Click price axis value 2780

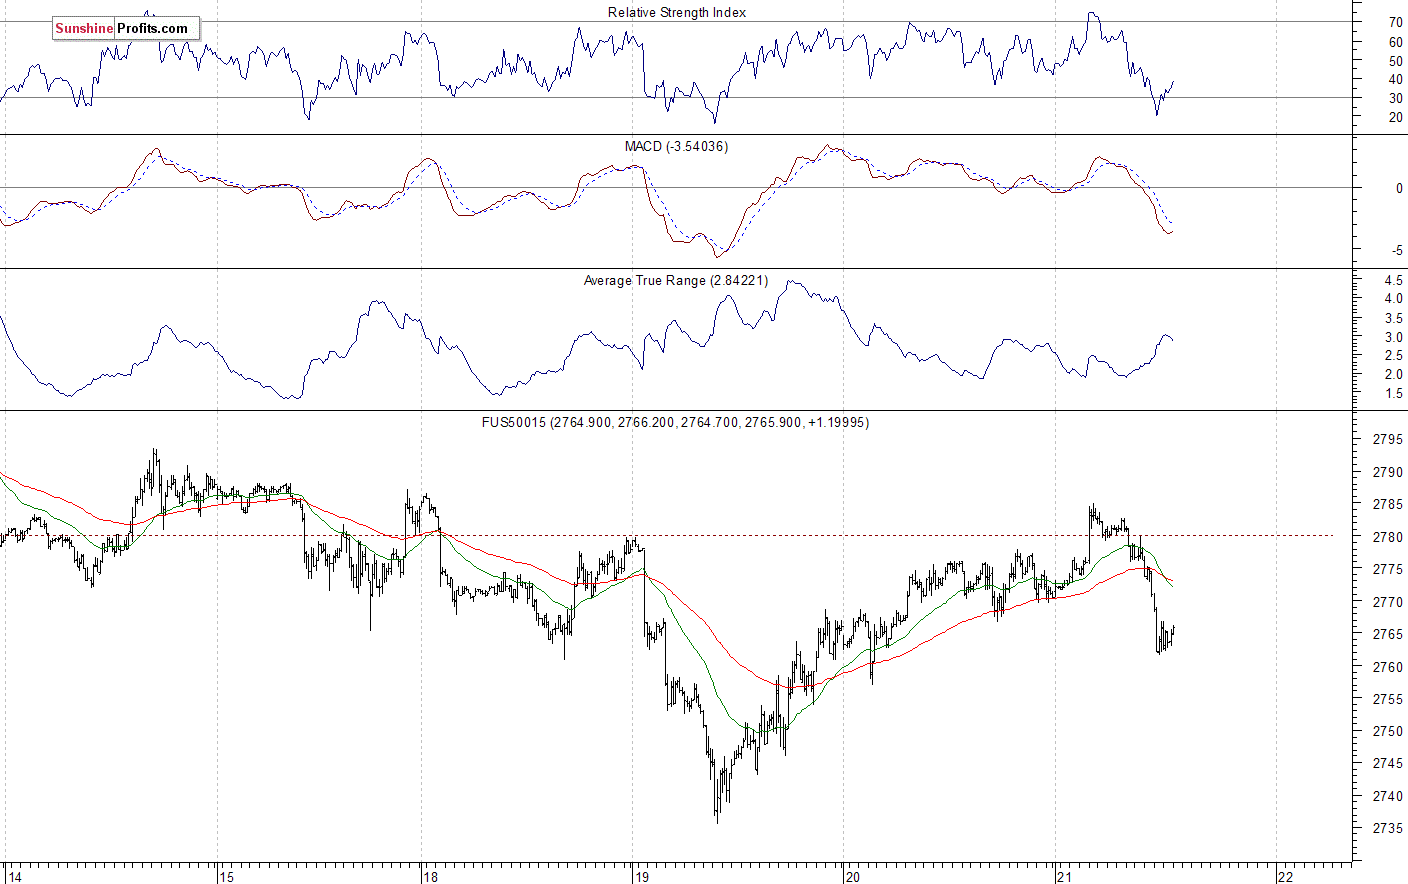pos(1388,538)
